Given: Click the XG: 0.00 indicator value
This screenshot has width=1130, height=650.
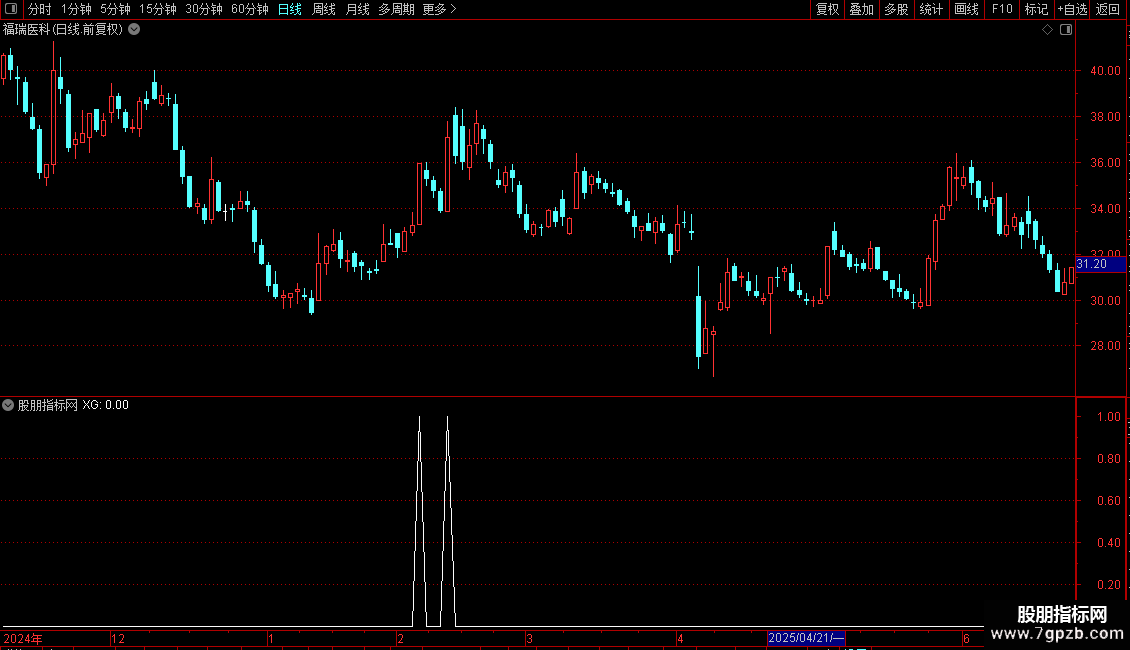Looking at the screenshot, I should (105, 405).
